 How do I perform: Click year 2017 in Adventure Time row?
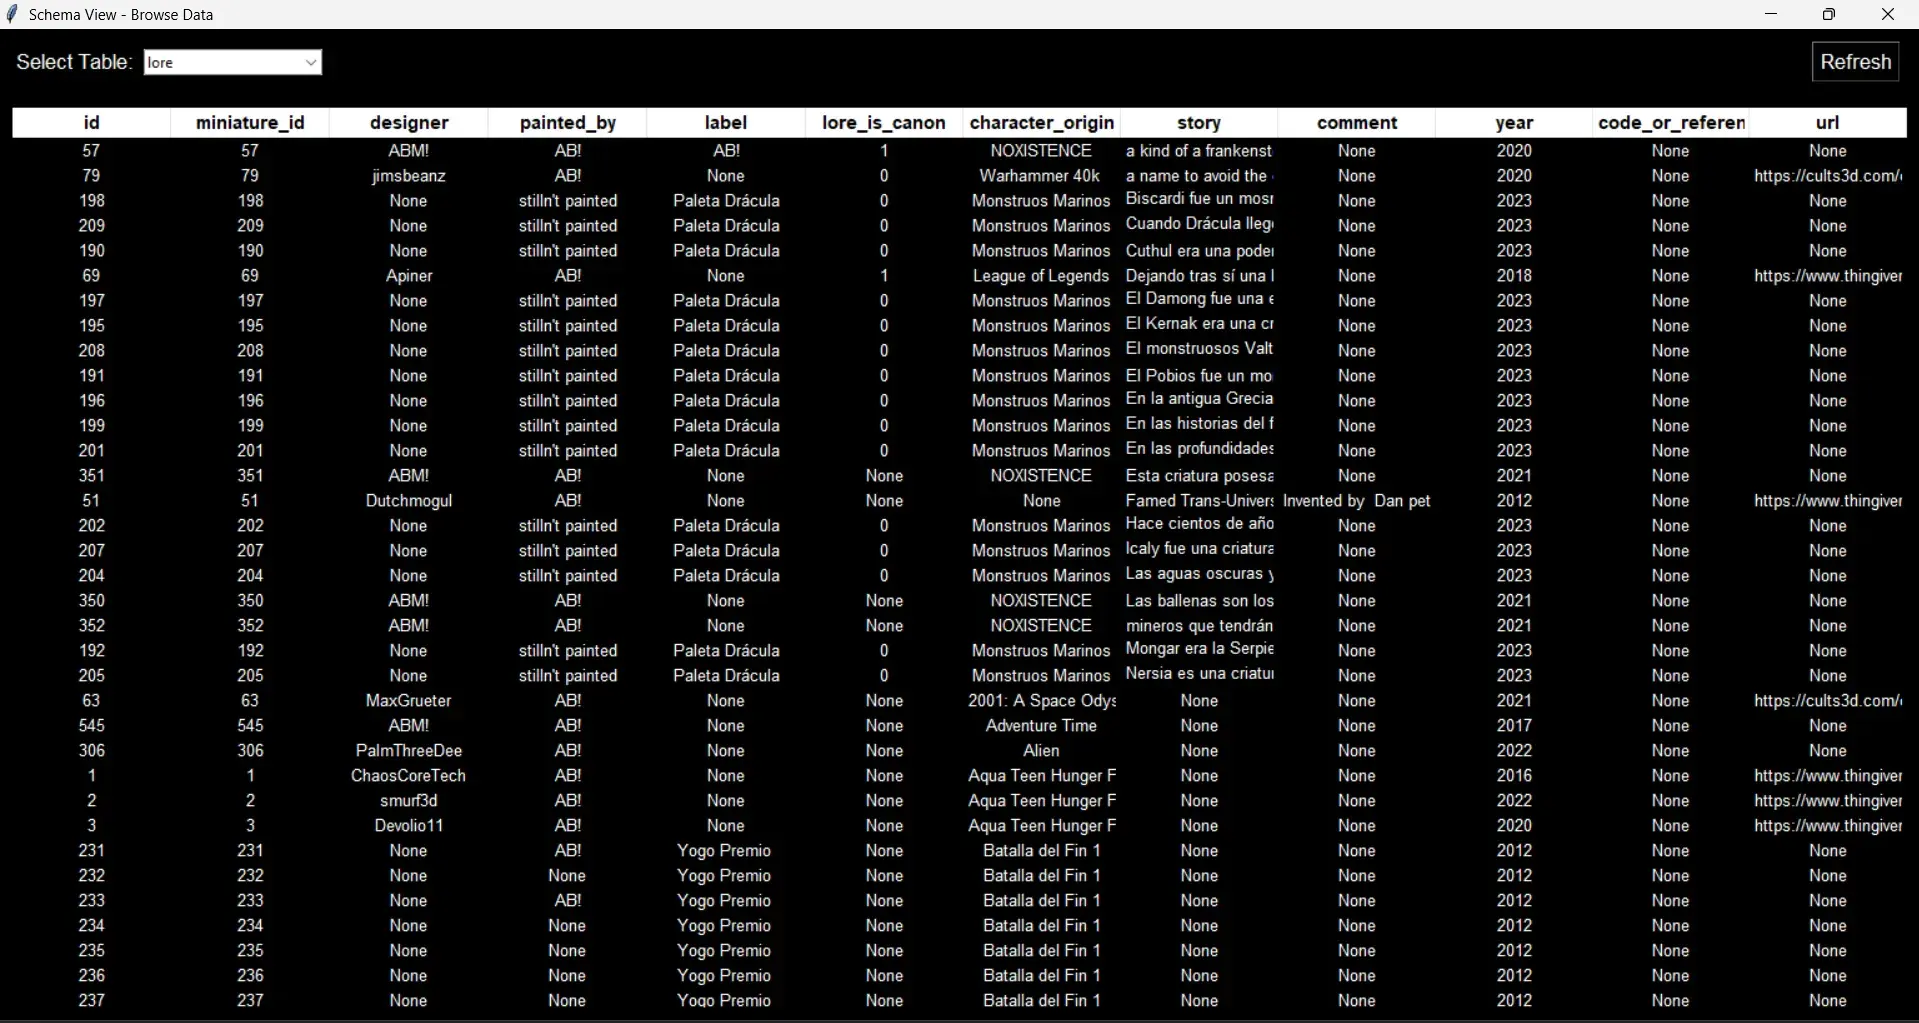1514,726
